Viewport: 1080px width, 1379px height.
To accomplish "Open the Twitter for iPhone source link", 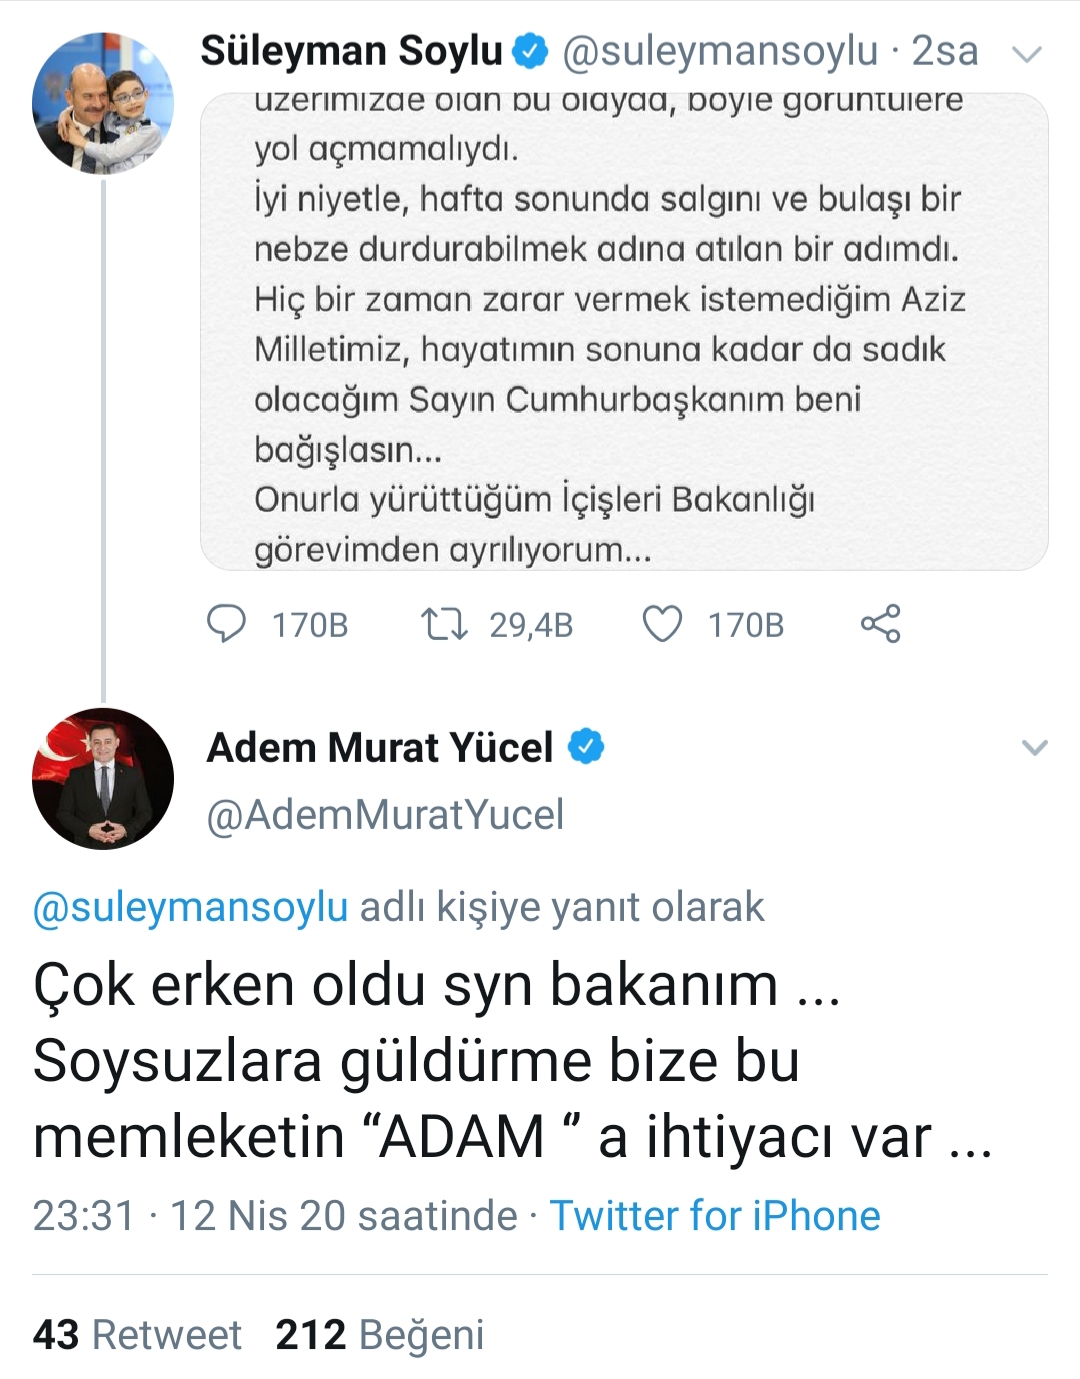I will 715,1216.
